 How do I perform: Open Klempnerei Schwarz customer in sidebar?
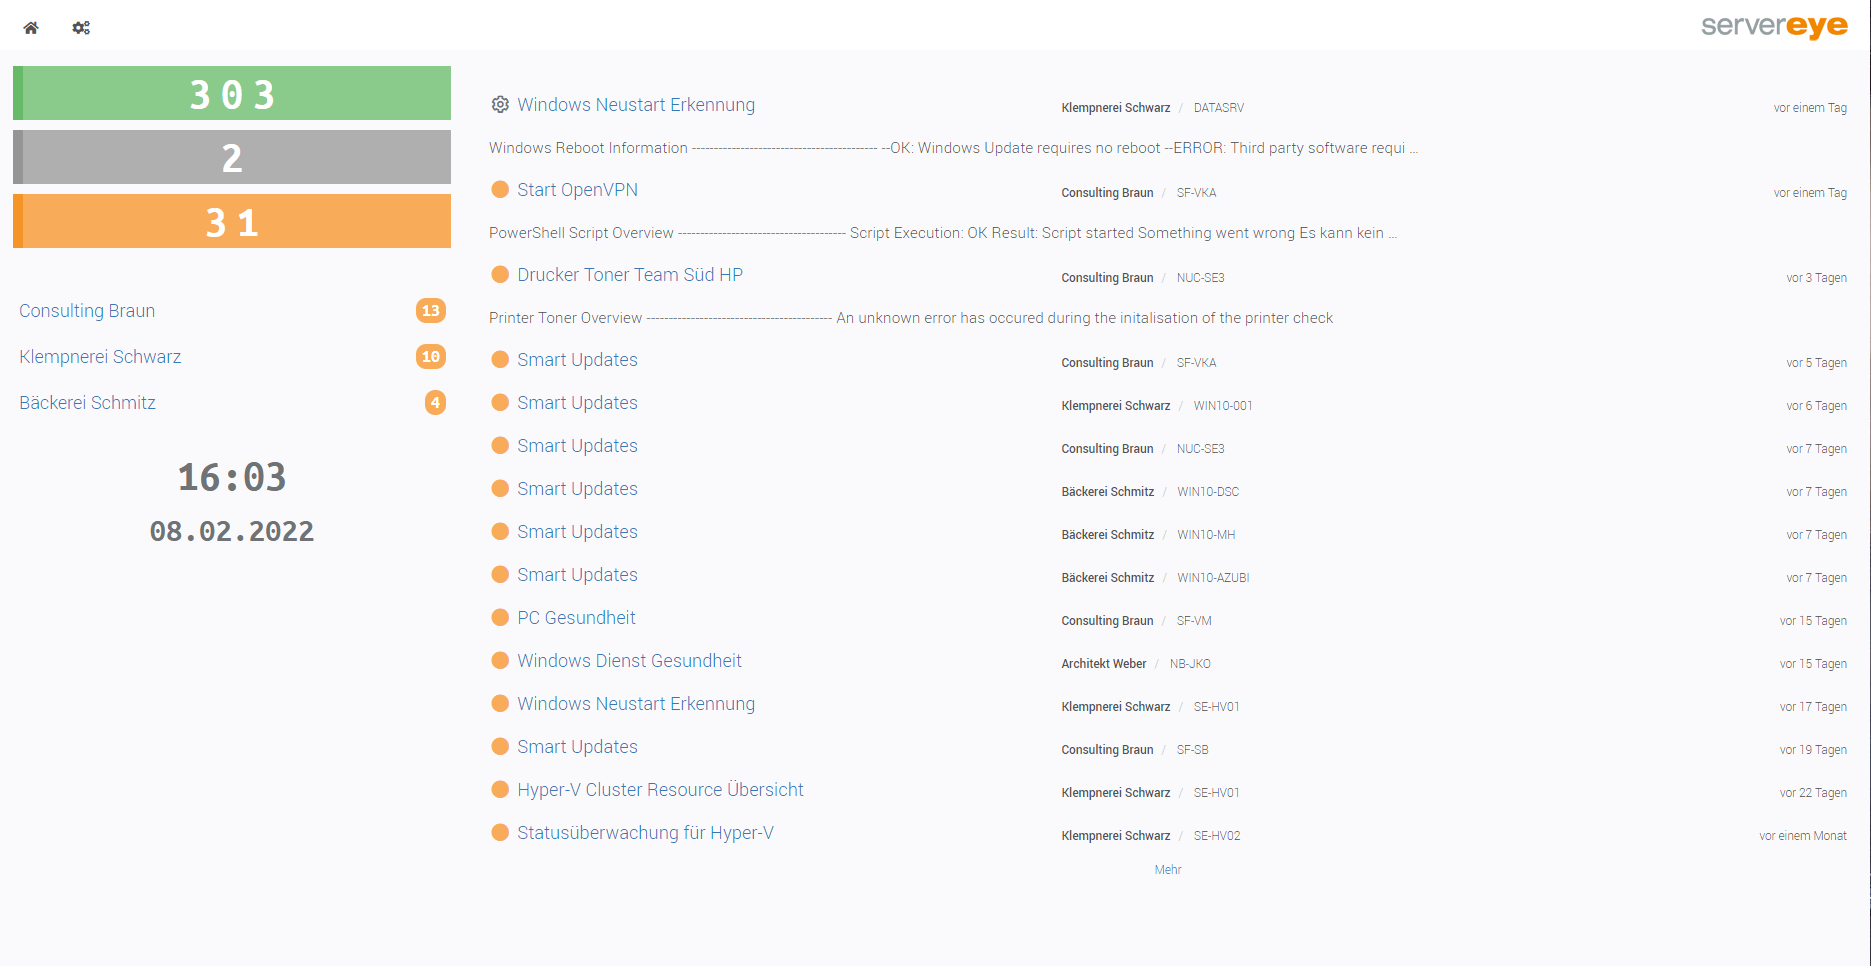[x=100, y=357]
